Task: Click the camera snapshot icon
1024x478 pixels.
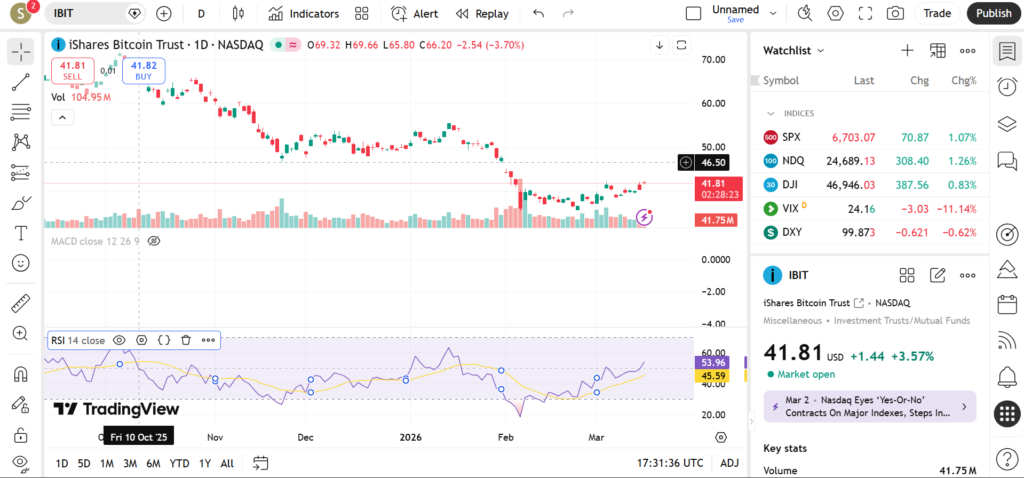Action: pos(896,14)
